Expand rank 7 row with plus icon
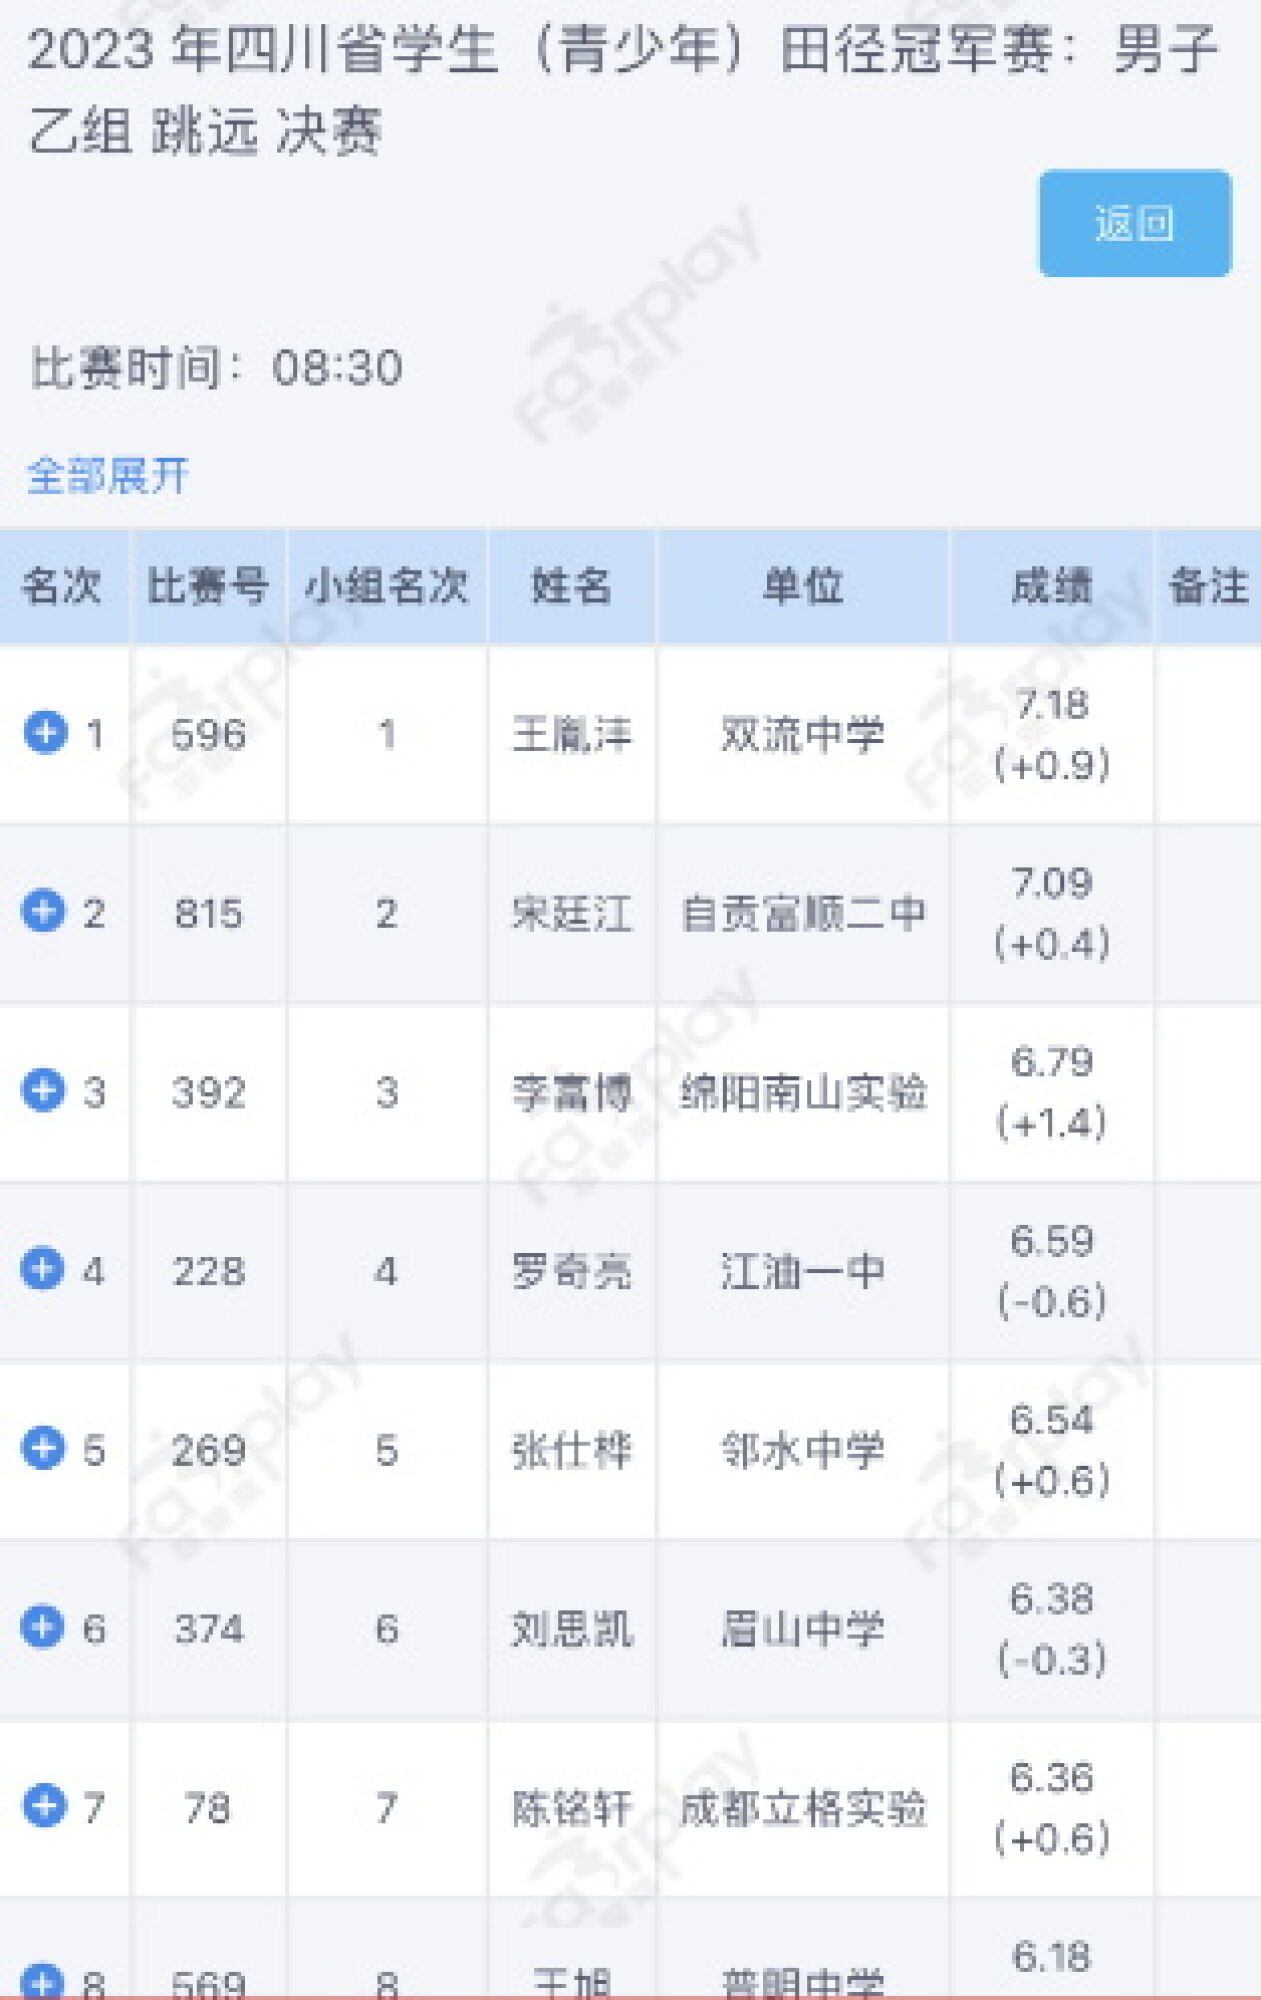 [x=43, y=1805]
